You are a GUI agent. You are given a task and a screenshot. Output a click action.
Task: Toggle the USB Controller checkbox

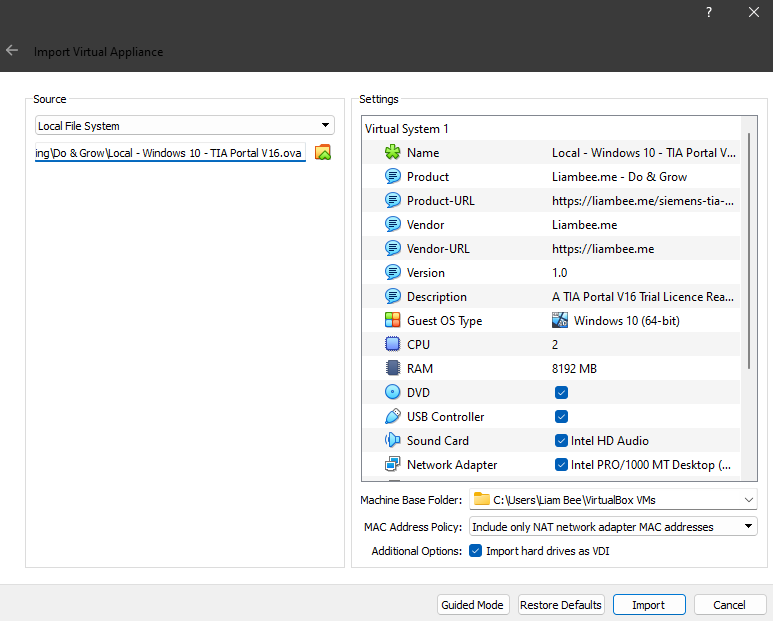point(561,417)
